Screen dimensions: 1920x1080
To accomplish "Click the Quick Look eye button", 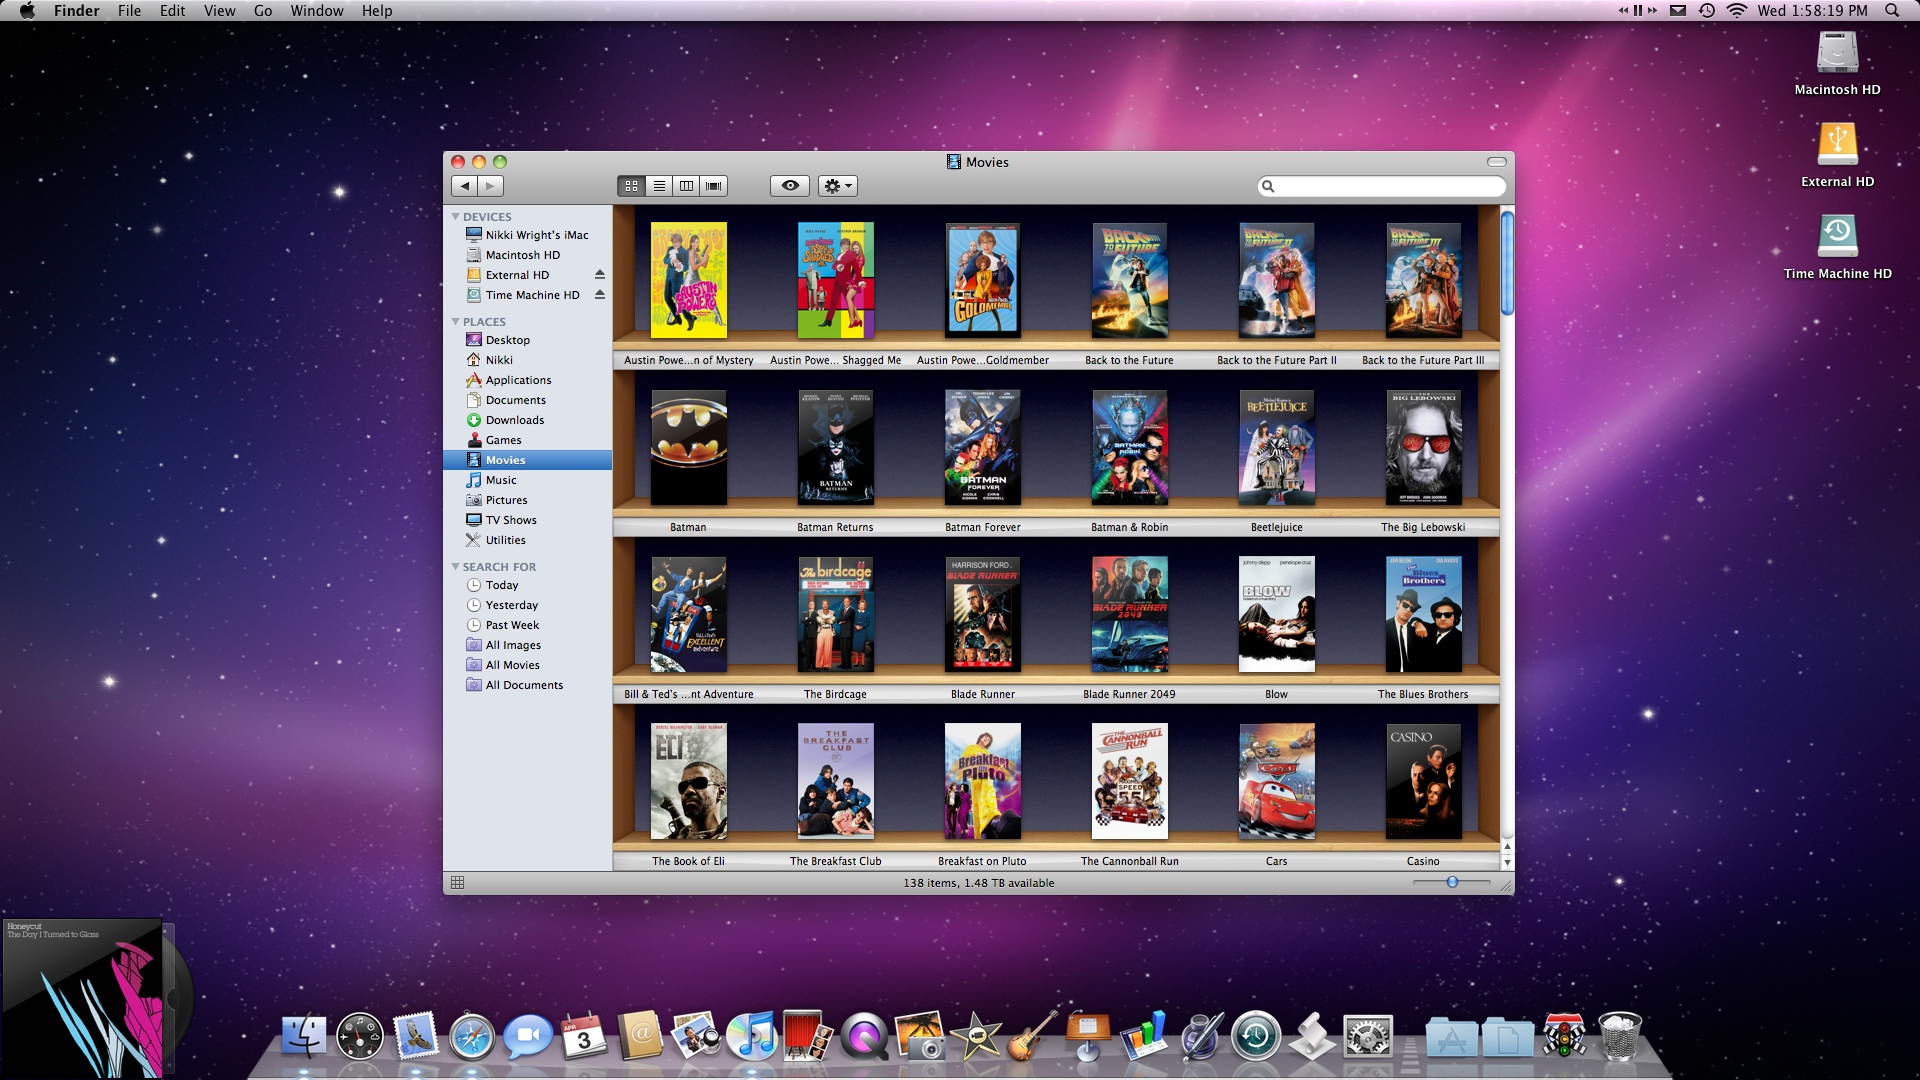I will [x=790, y=186].
